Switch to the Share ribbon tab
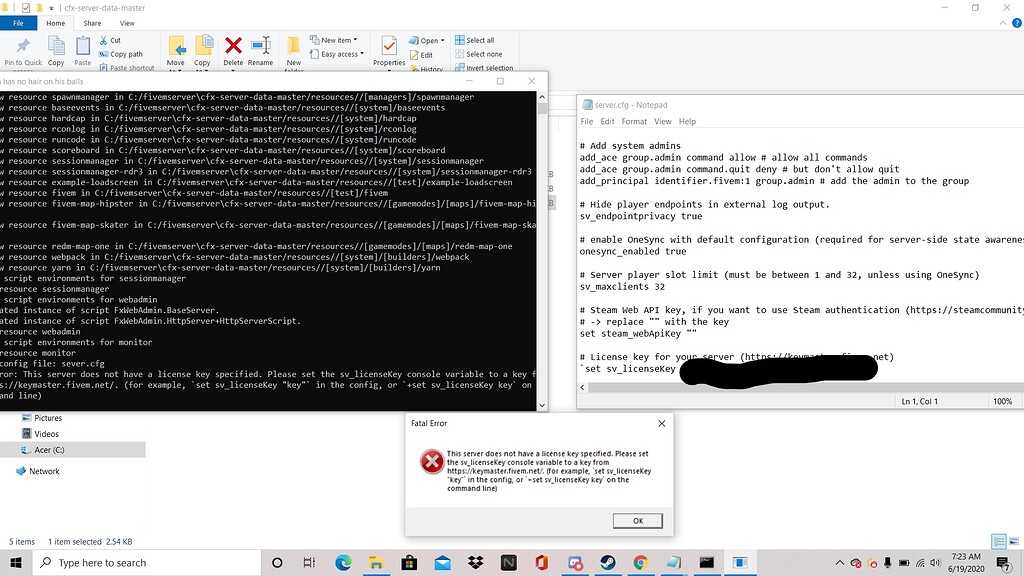 (92, 22)
